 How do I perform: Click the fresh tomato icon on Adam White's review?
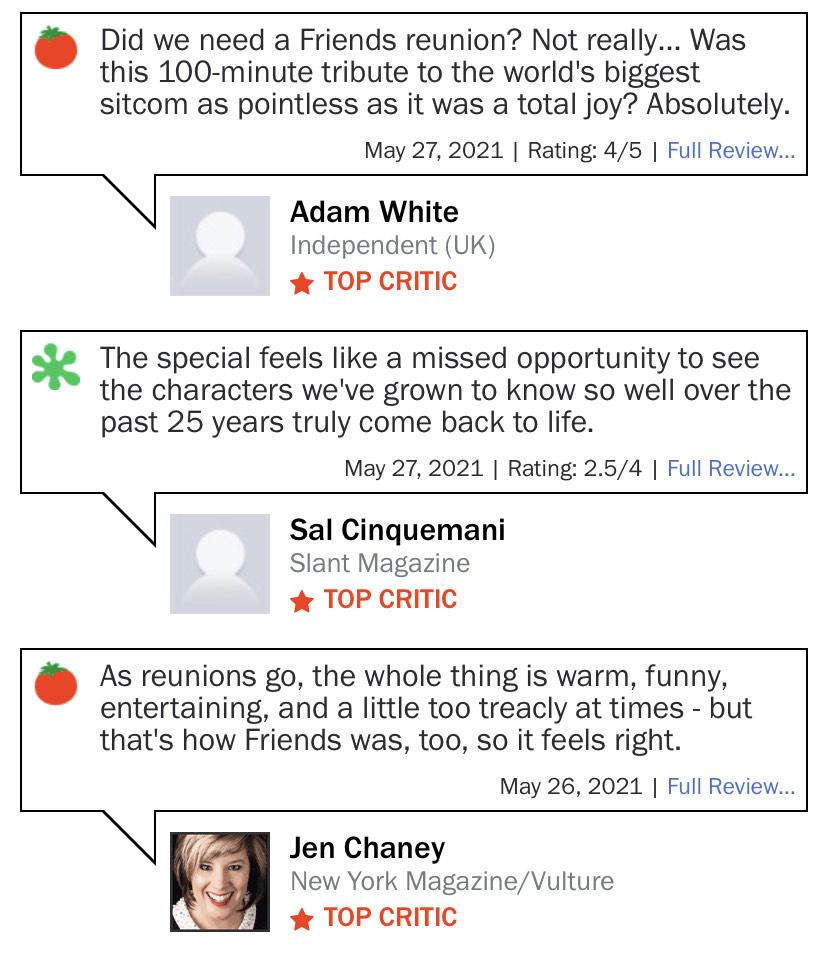click(55, 48)
